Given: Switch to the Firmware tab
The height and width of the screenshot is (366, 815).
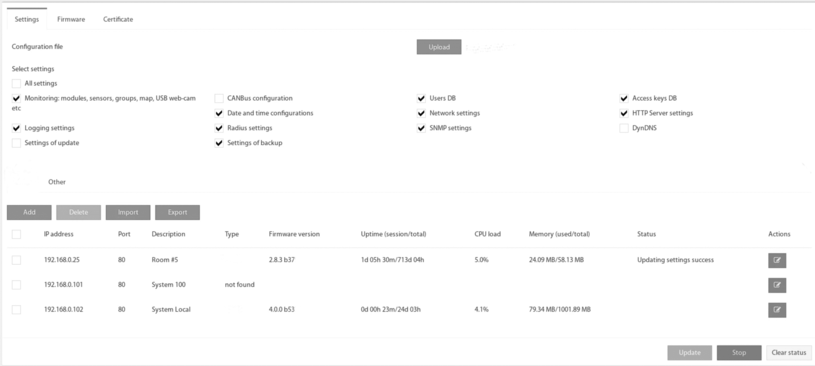Looking at the screenshot, I should point(71,19).
